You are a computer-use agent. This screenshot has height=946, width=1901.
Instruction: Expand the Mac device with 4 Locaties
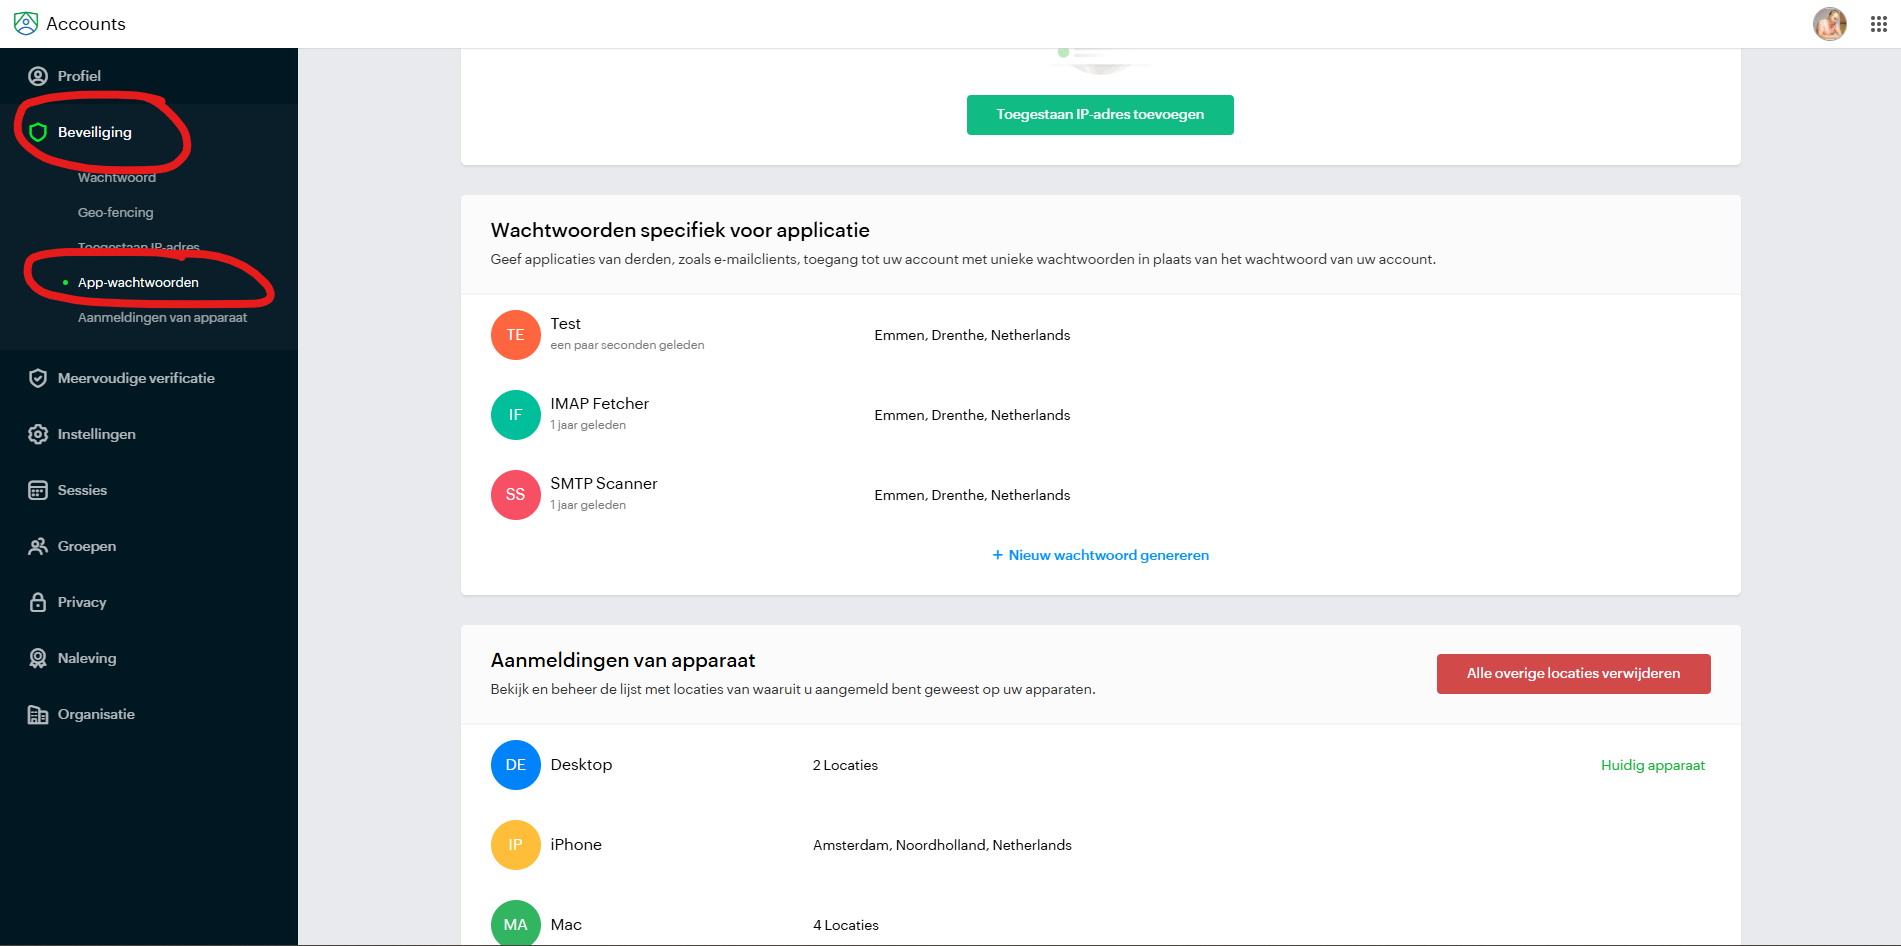(566, 925)
